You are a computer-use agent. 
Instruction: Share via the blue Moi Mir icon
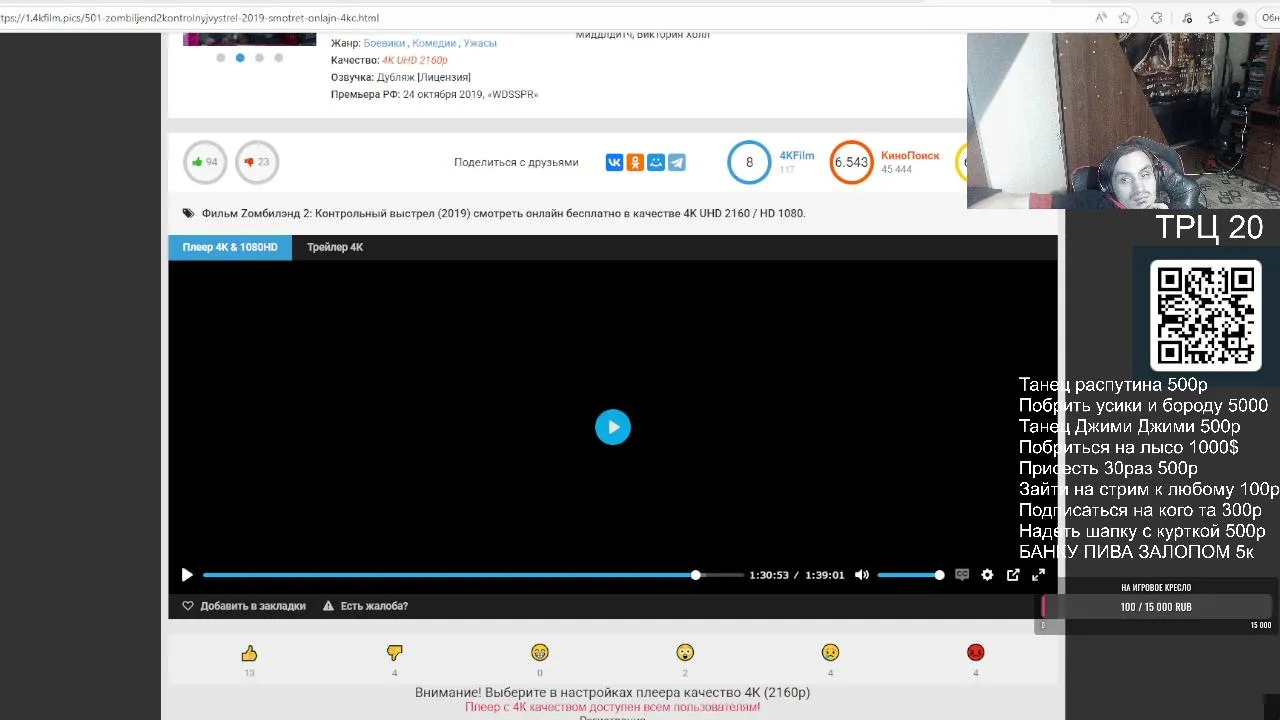pos(656,162)
